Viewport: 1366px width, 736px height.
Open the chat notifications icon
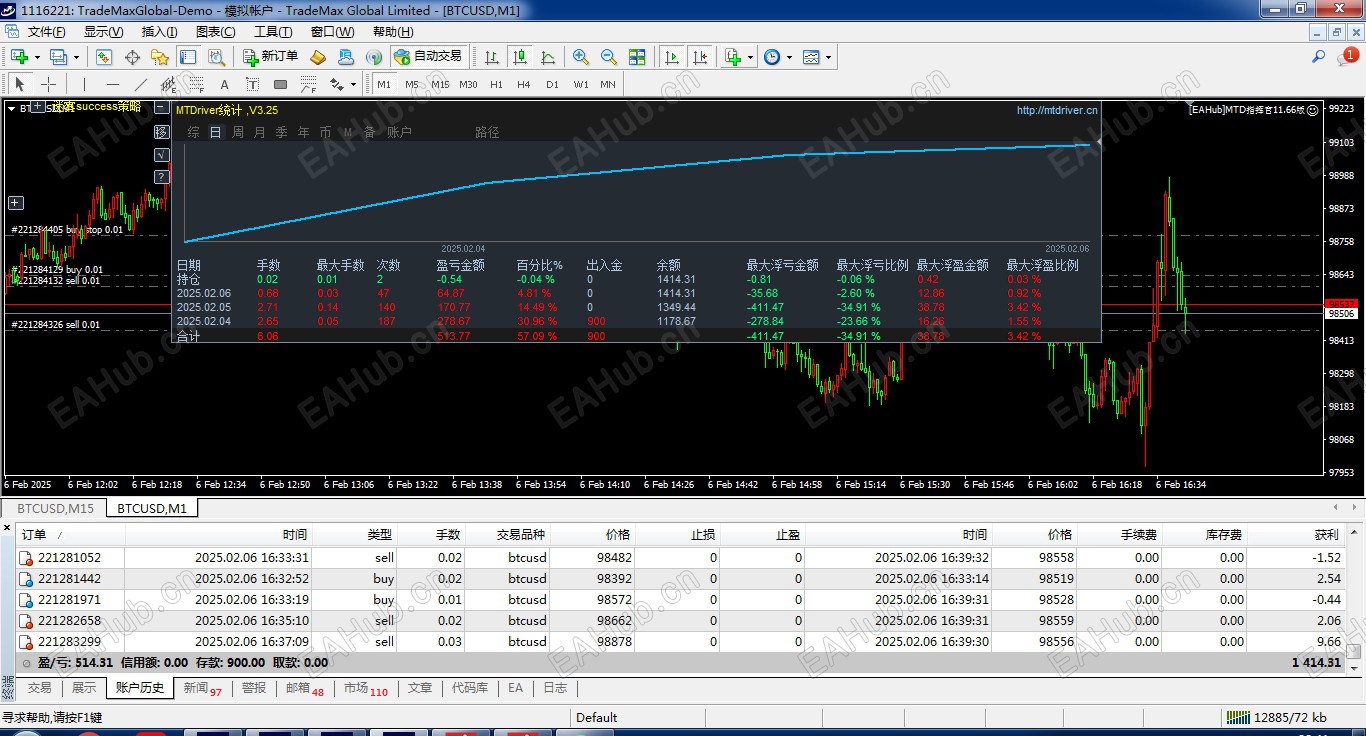point(1346,57)
